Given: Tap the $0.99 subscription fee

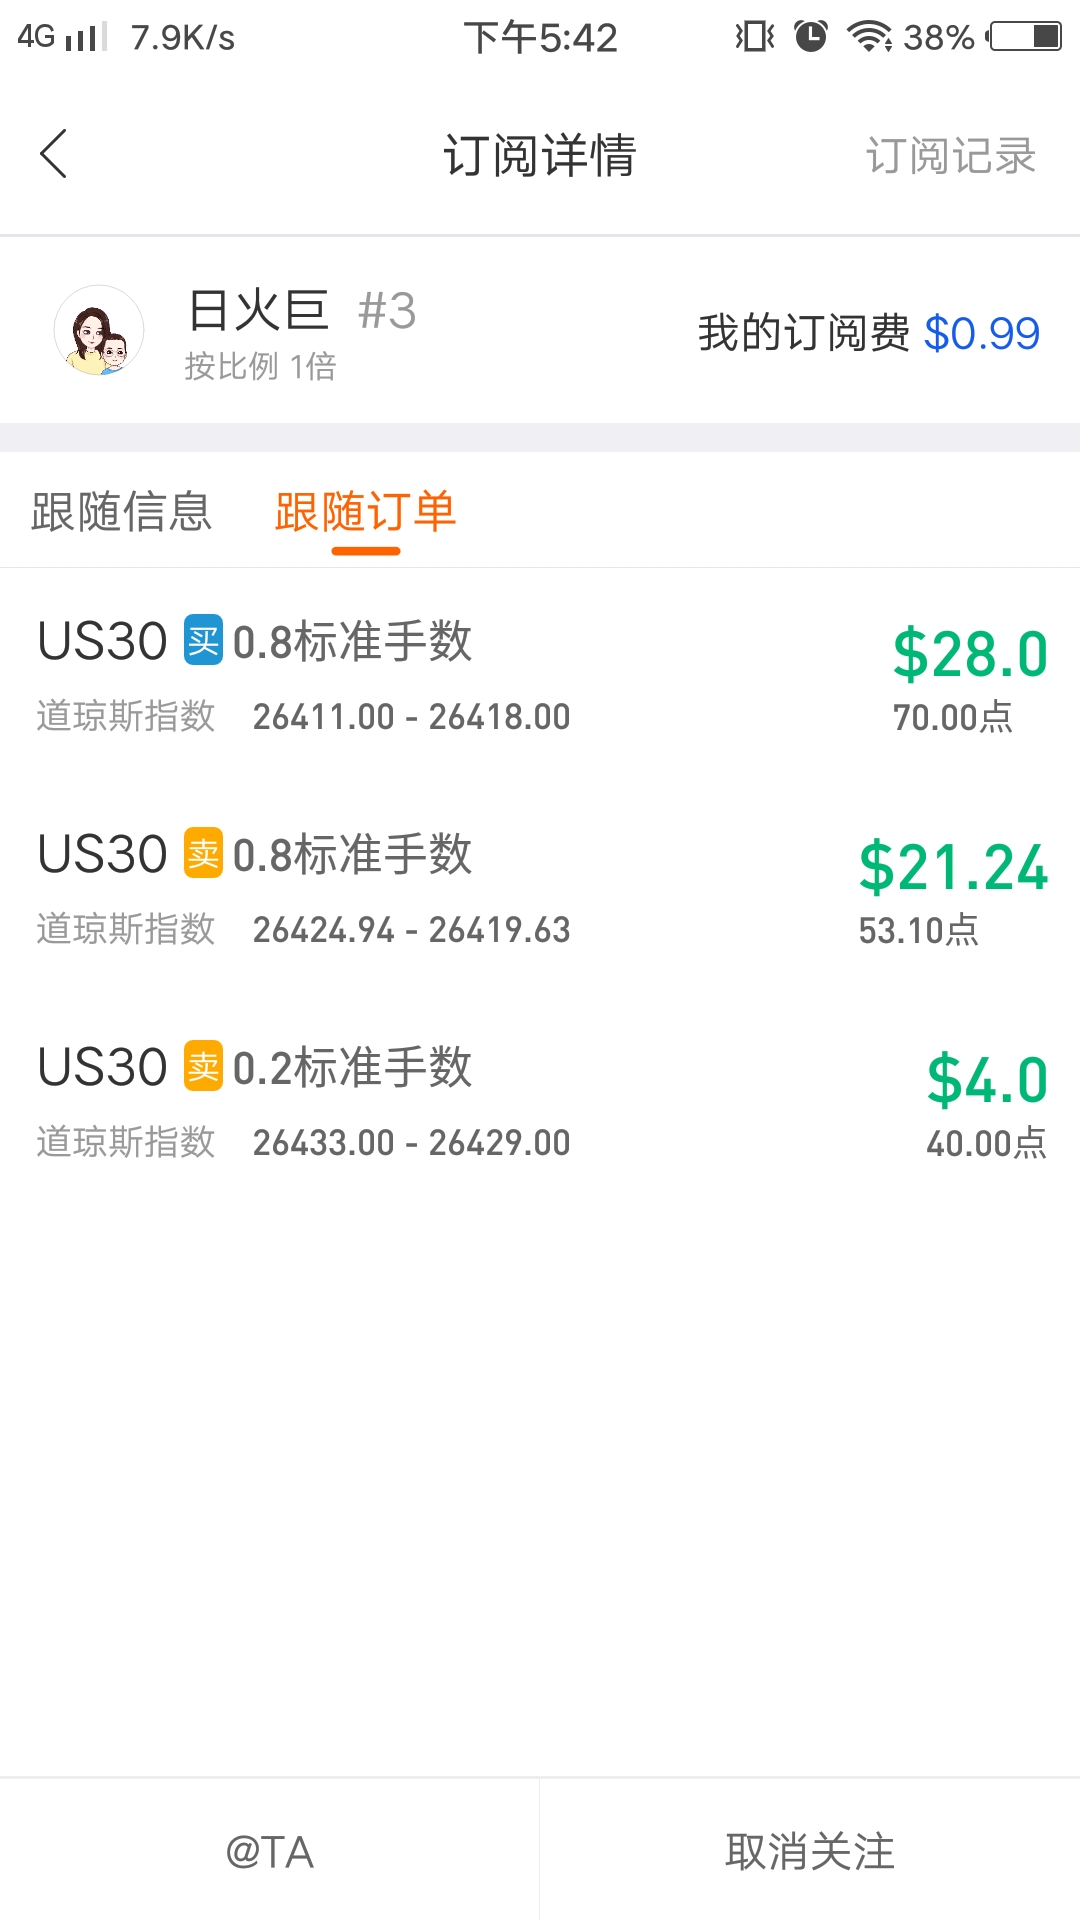Looking at the screenshot, I should click(982, 333).
